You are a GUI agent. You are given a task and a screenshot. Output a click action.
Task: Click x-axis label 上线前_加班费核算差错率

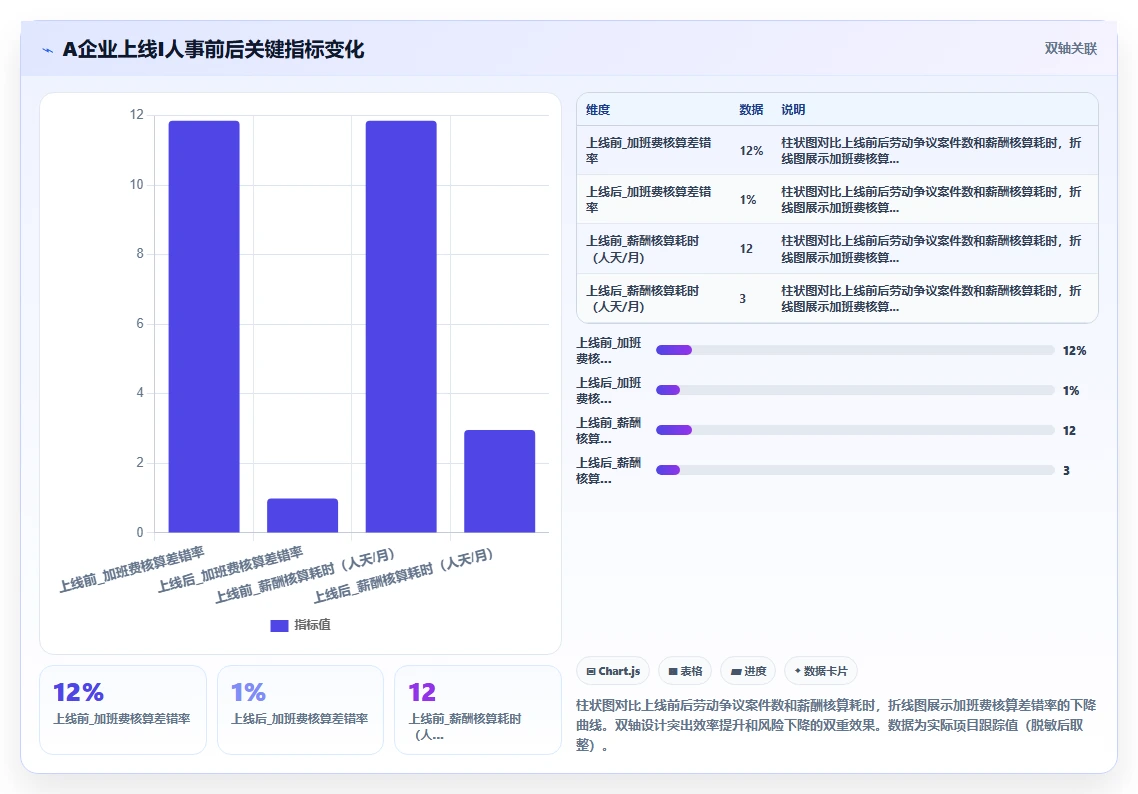point(132,571)
